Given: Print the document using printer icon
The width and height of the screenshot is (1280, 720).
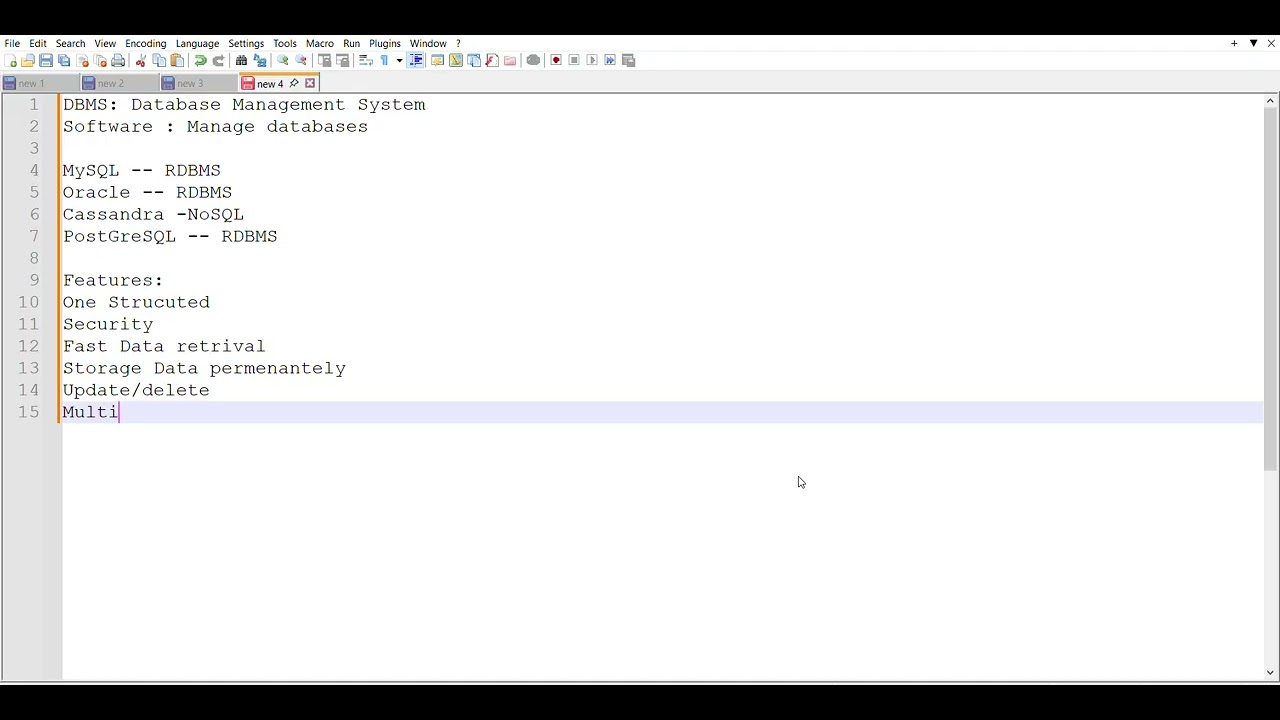Looking at the screenshot, I should [118, 60].
